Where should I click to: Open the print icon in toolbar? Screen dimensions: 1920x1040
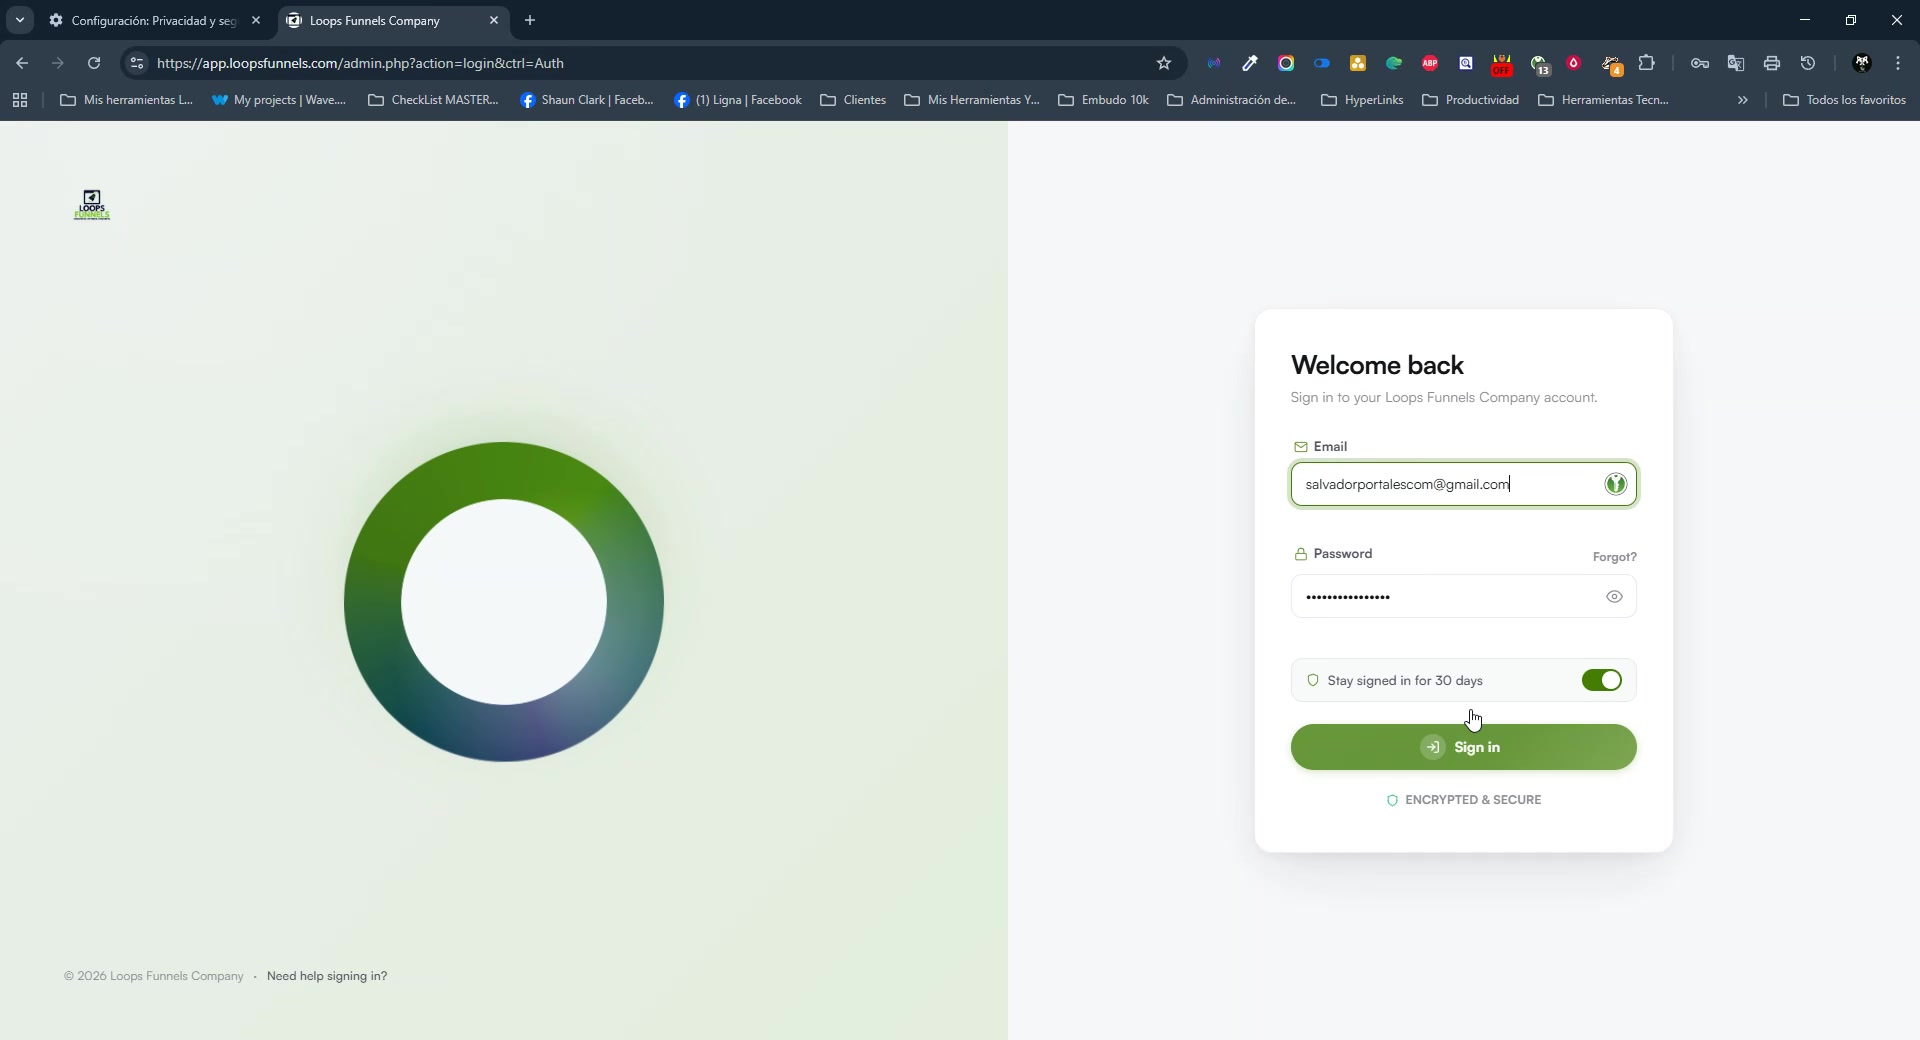coord(1772,63)
